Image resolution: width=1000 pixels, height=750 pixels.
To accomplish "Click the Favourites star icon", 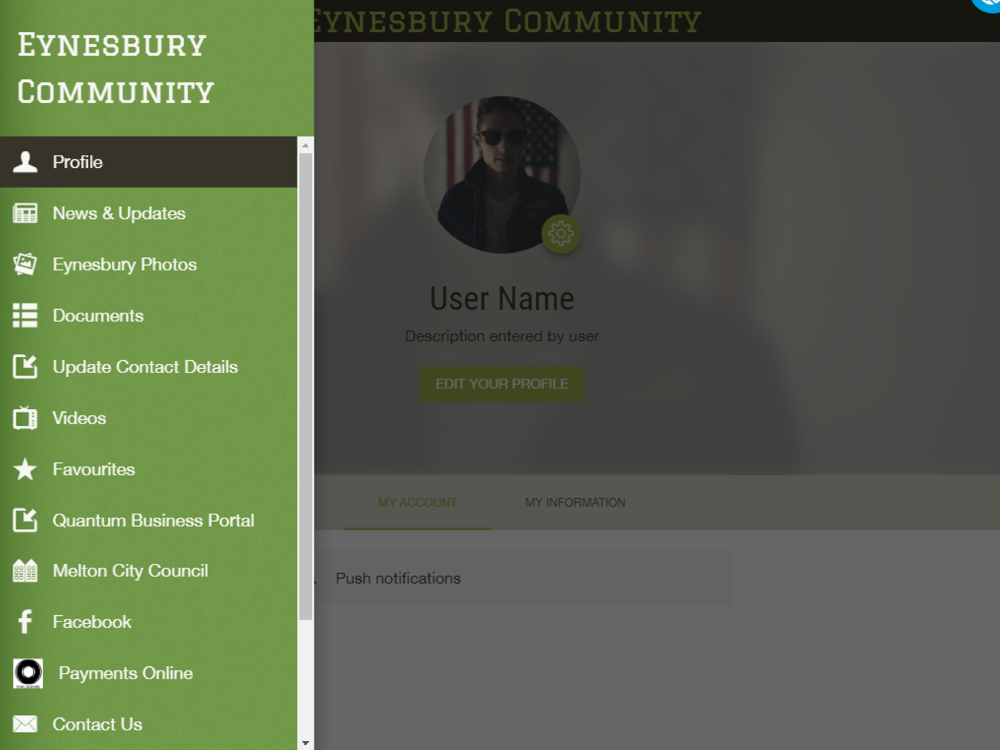I will pyautogui.click(x=25, y=469).
